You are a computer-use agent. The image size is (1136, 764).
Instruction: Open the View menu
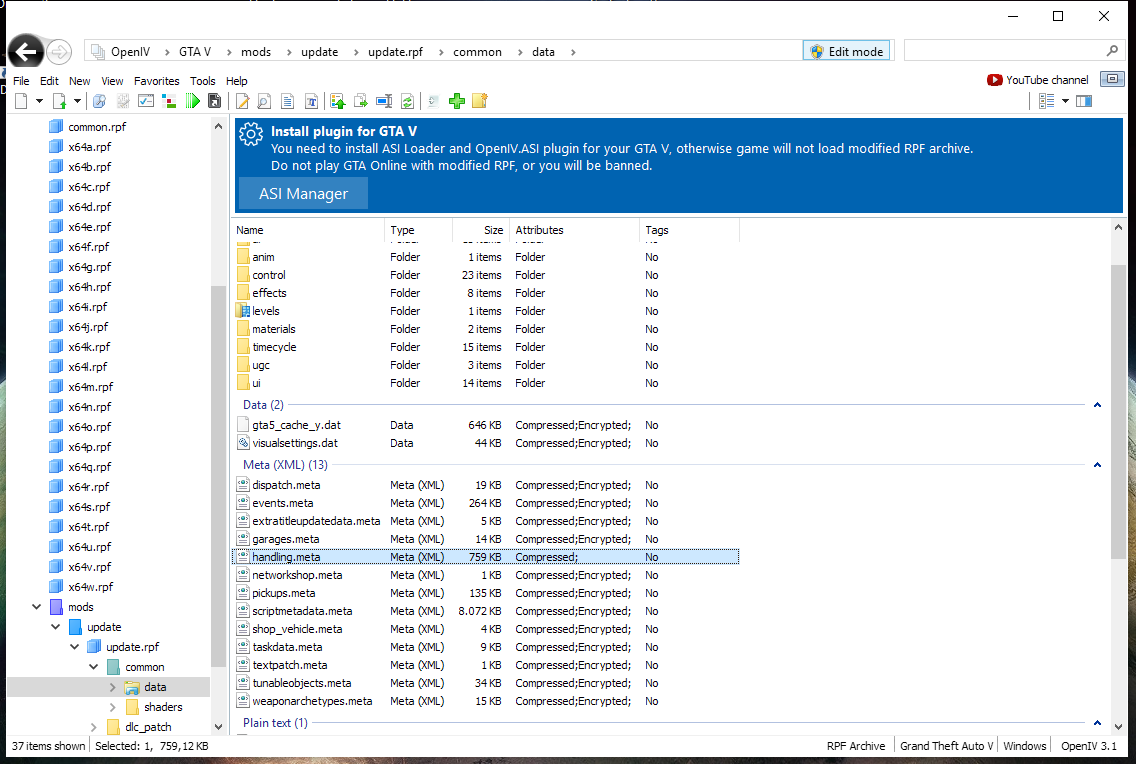(112, 81)
